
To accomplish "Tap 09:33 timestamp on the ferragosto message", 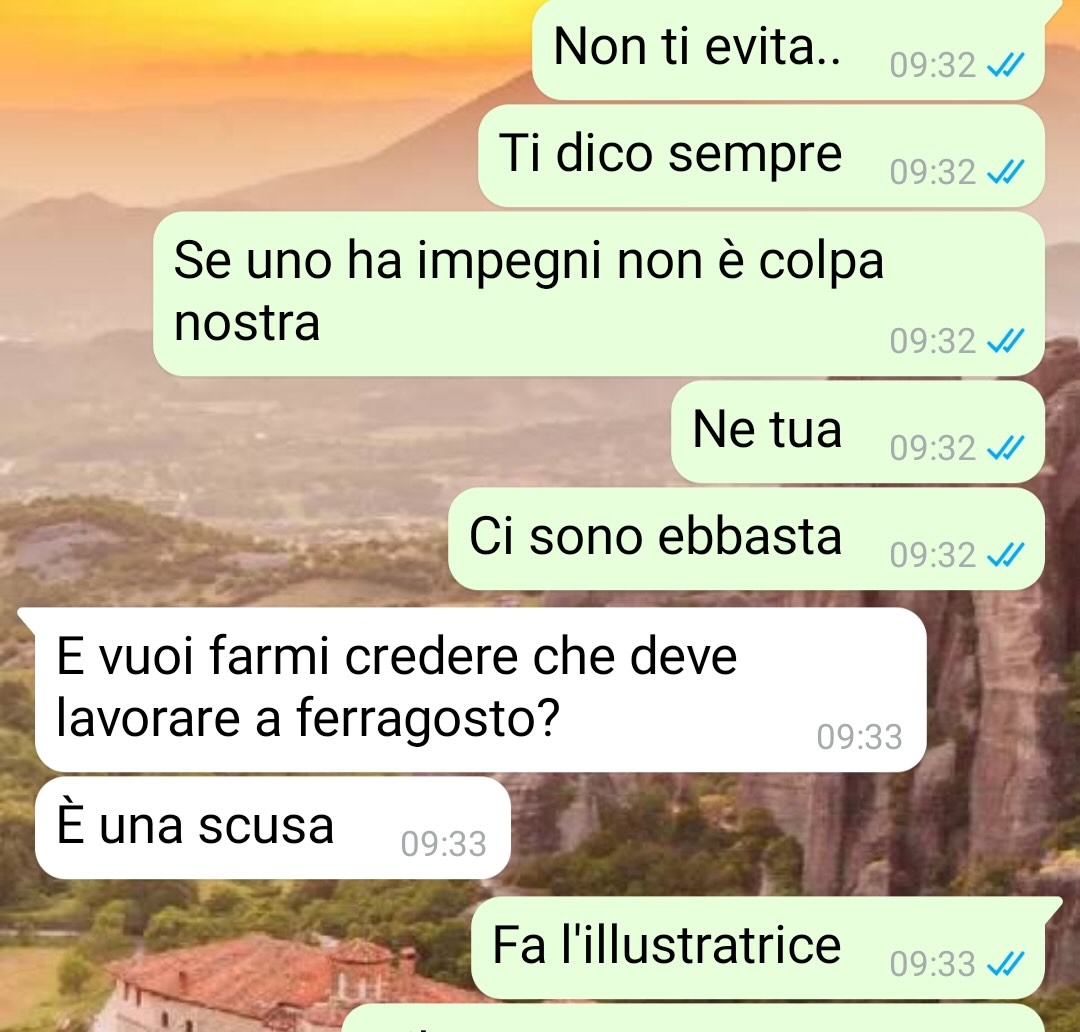I will pyautogui.click(x=859, y=737).
